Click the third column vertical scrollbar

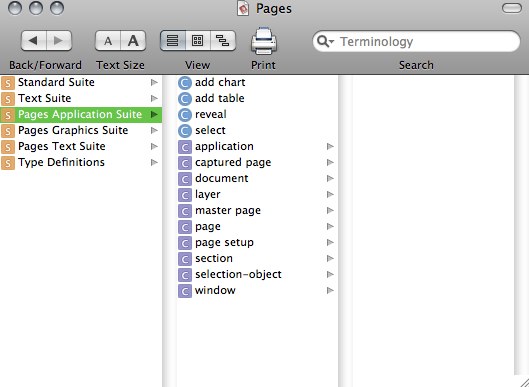click(x=521, y=225)
